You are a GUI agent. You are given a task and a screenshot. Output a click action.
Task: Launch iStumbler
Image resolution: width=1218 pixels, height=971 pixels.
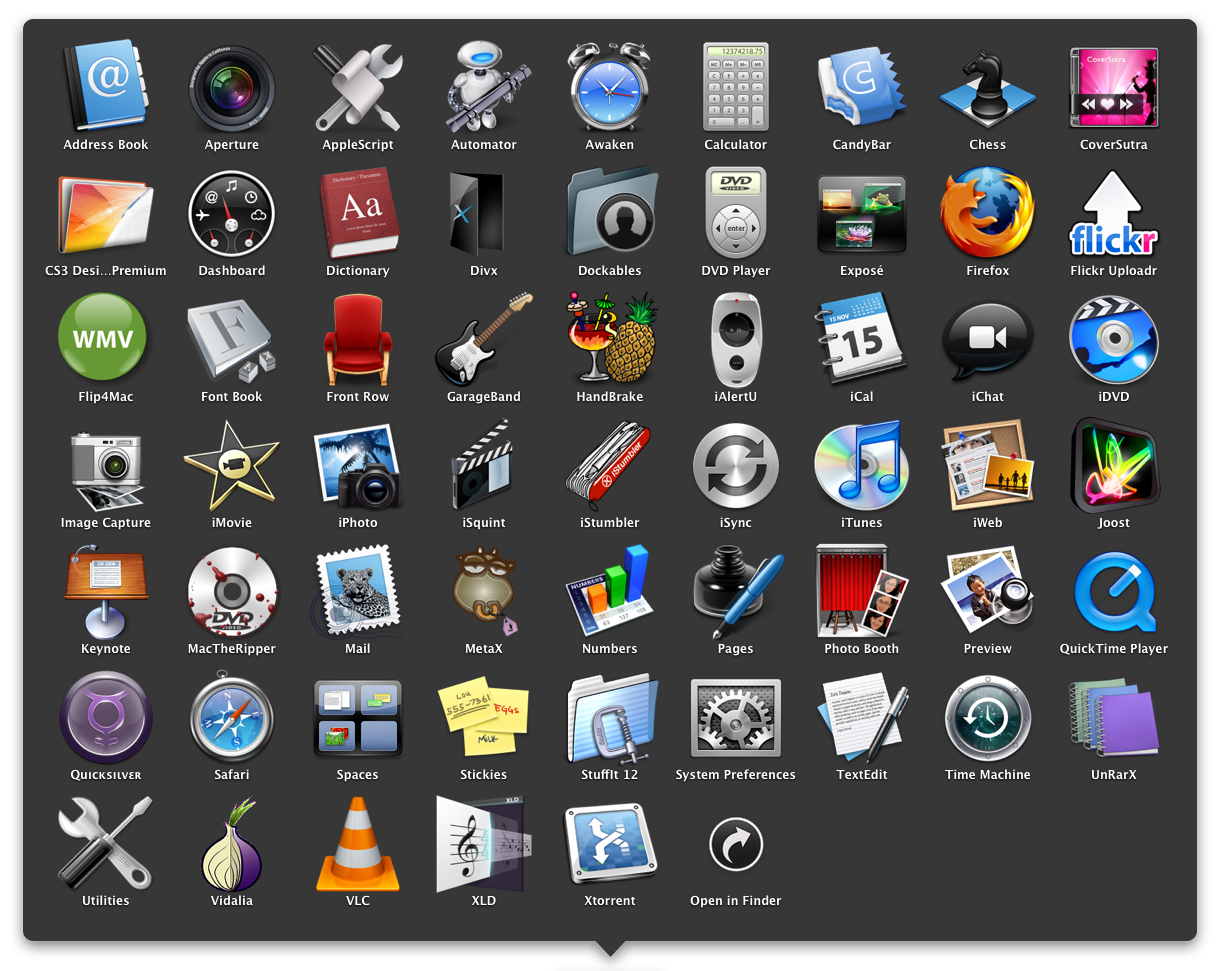(x=610, y=465)
